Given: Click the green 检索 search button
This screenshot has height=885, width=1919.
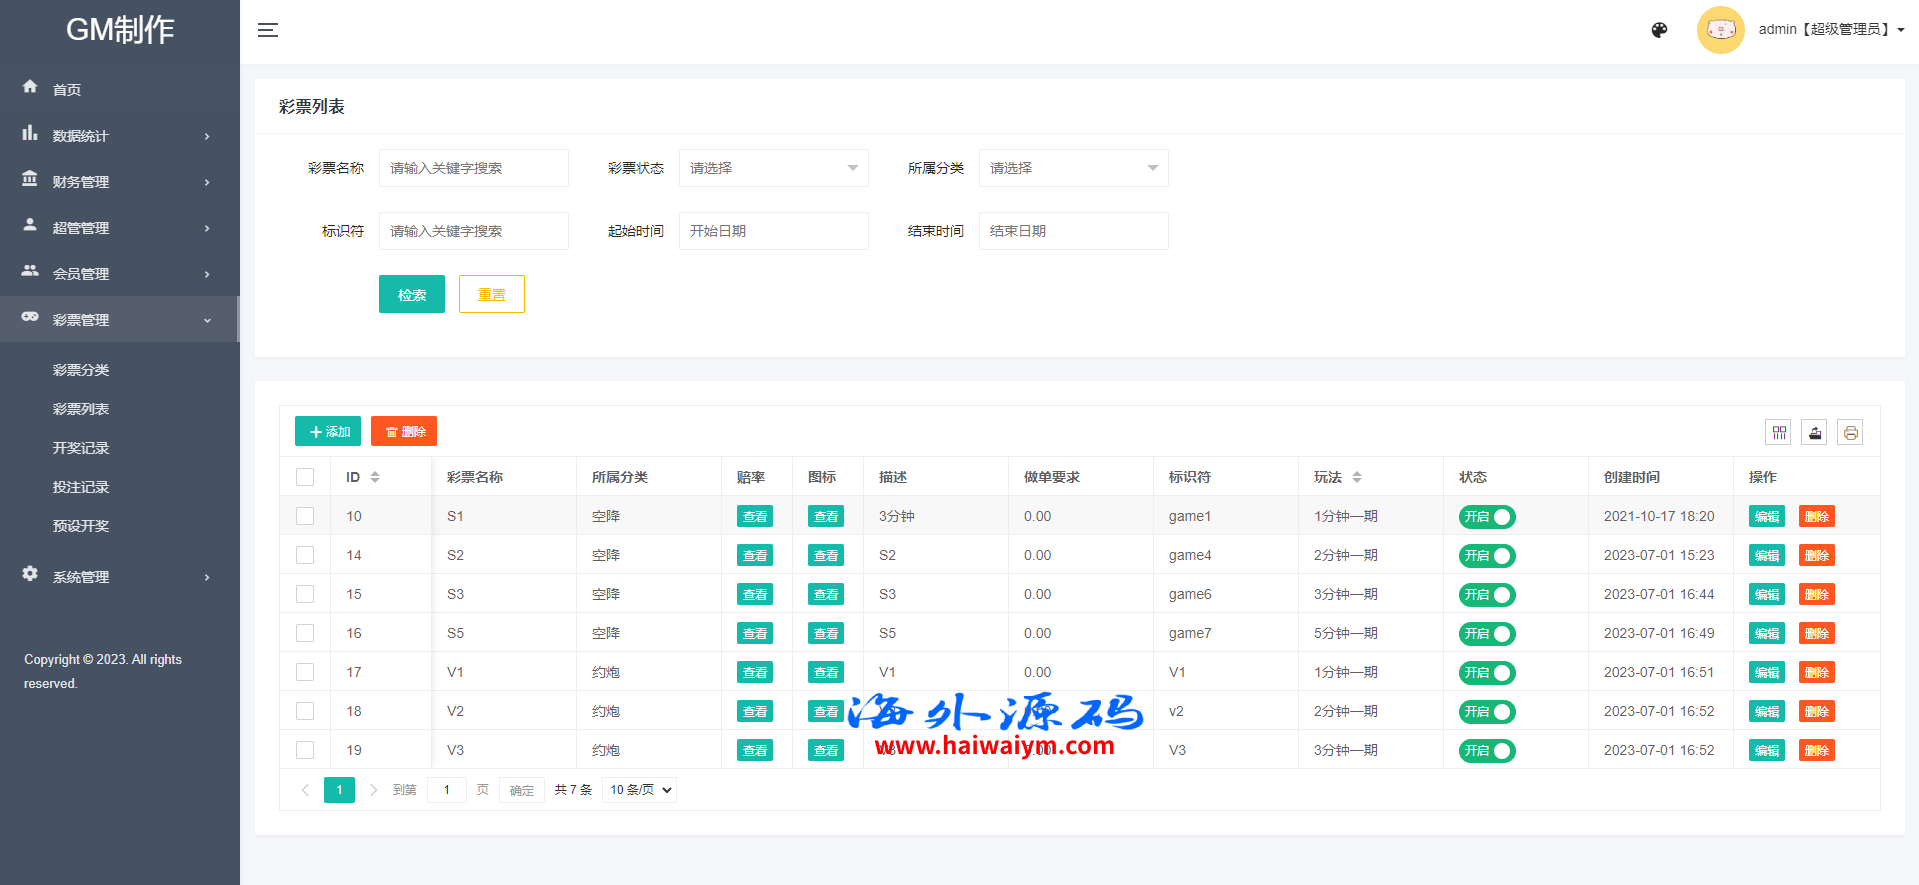Looking at the screenshot, I should click(411, 294).
